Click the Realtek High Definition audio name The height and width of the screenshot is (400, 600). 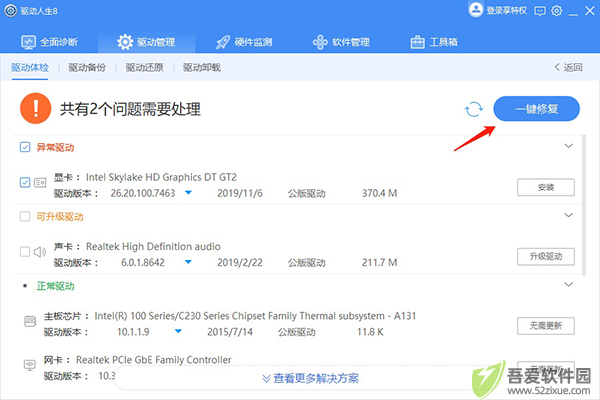tap(153, 247)
